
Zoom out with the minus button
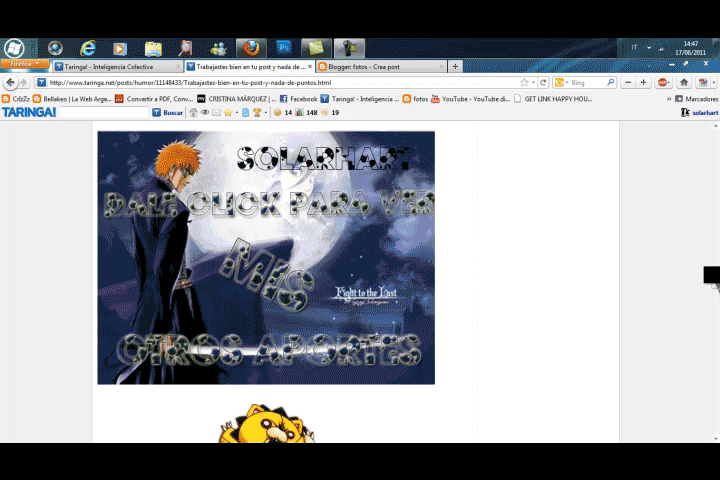pos(628,82)
